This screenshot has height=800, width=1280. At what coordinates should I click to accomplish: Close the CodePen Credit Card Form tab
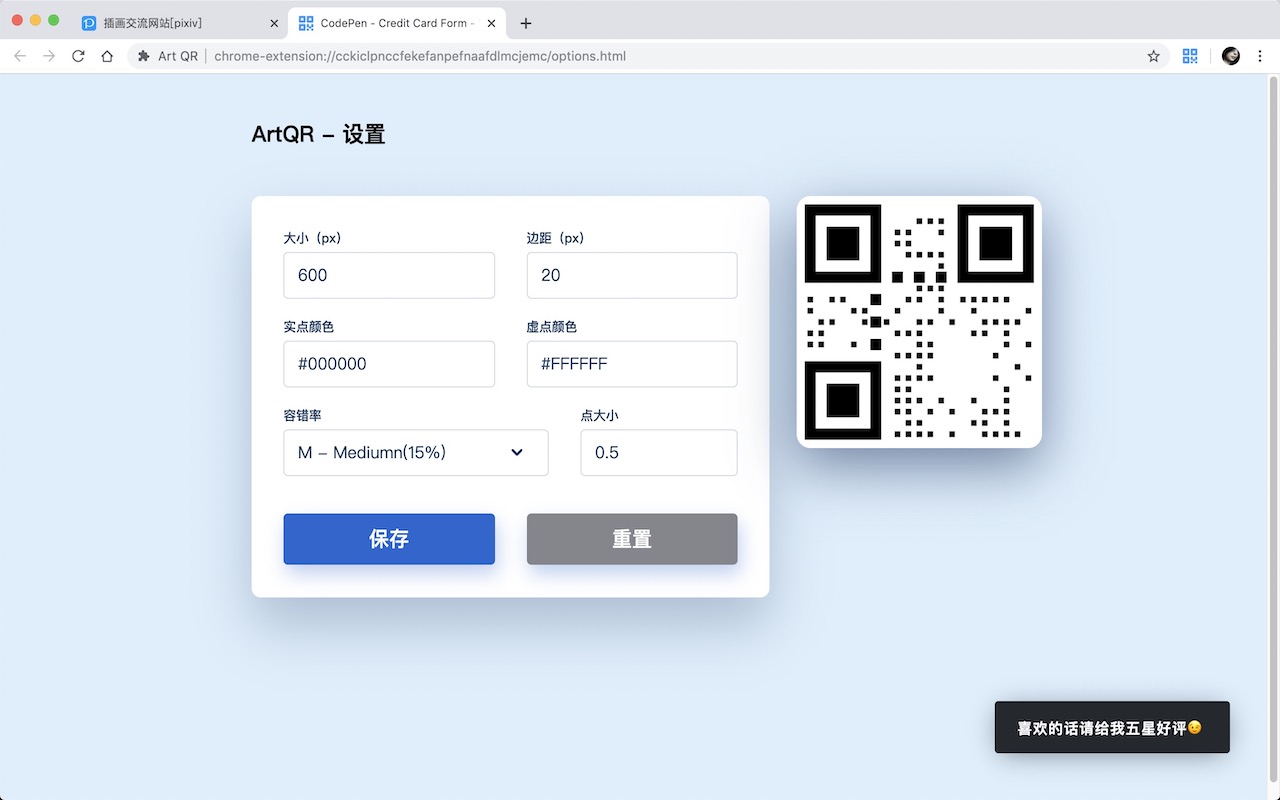click(x=491, y=23)
